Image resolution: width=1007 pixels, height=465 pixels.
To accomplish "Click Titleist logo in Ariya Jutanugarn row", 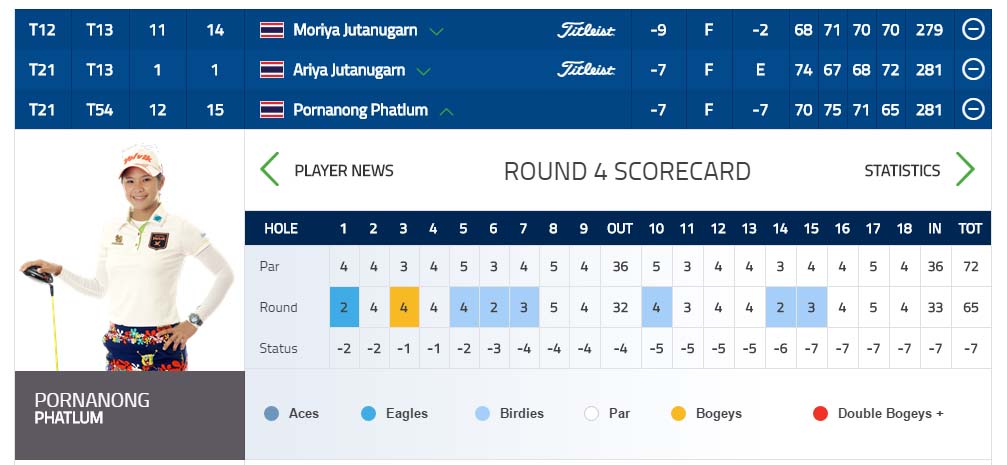I will pyautogui.click(x=586, y=70).
